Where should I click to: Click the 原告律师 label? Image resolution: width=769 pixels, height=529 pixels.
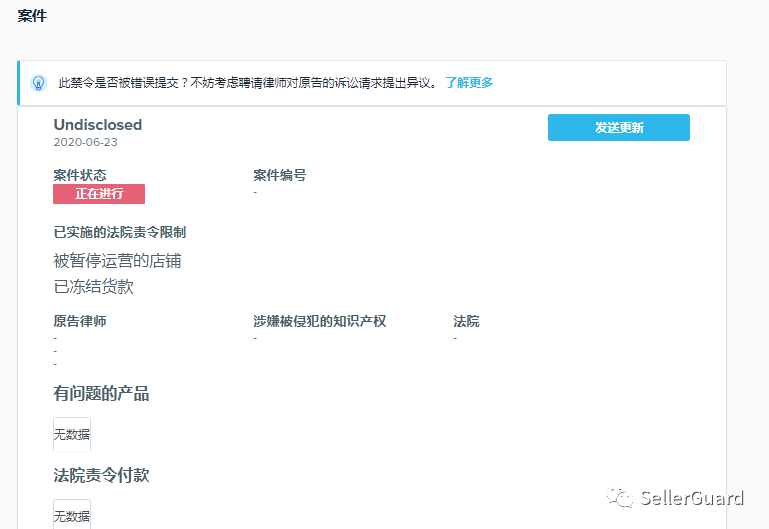[79, 321]
